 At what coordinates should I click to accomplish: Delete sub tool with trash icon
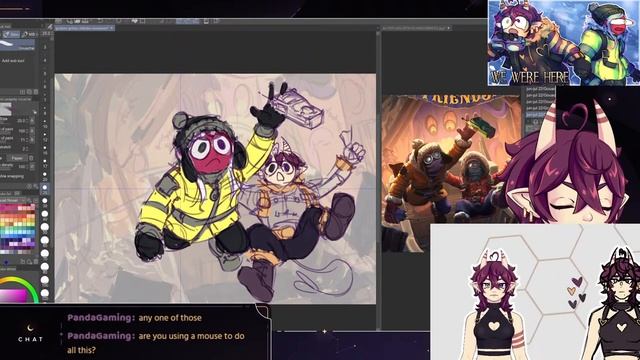pyautogui.click(x=36, y=92)
